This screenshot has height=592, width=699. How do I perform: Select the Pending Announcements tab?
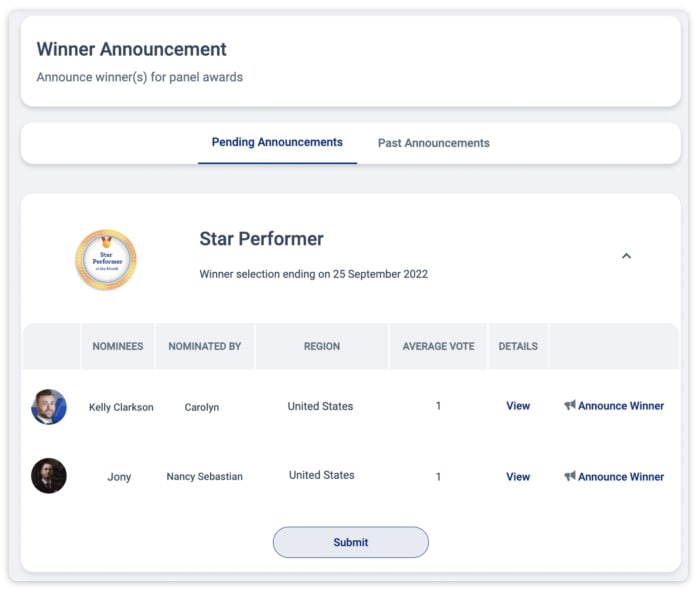(277, 142)
